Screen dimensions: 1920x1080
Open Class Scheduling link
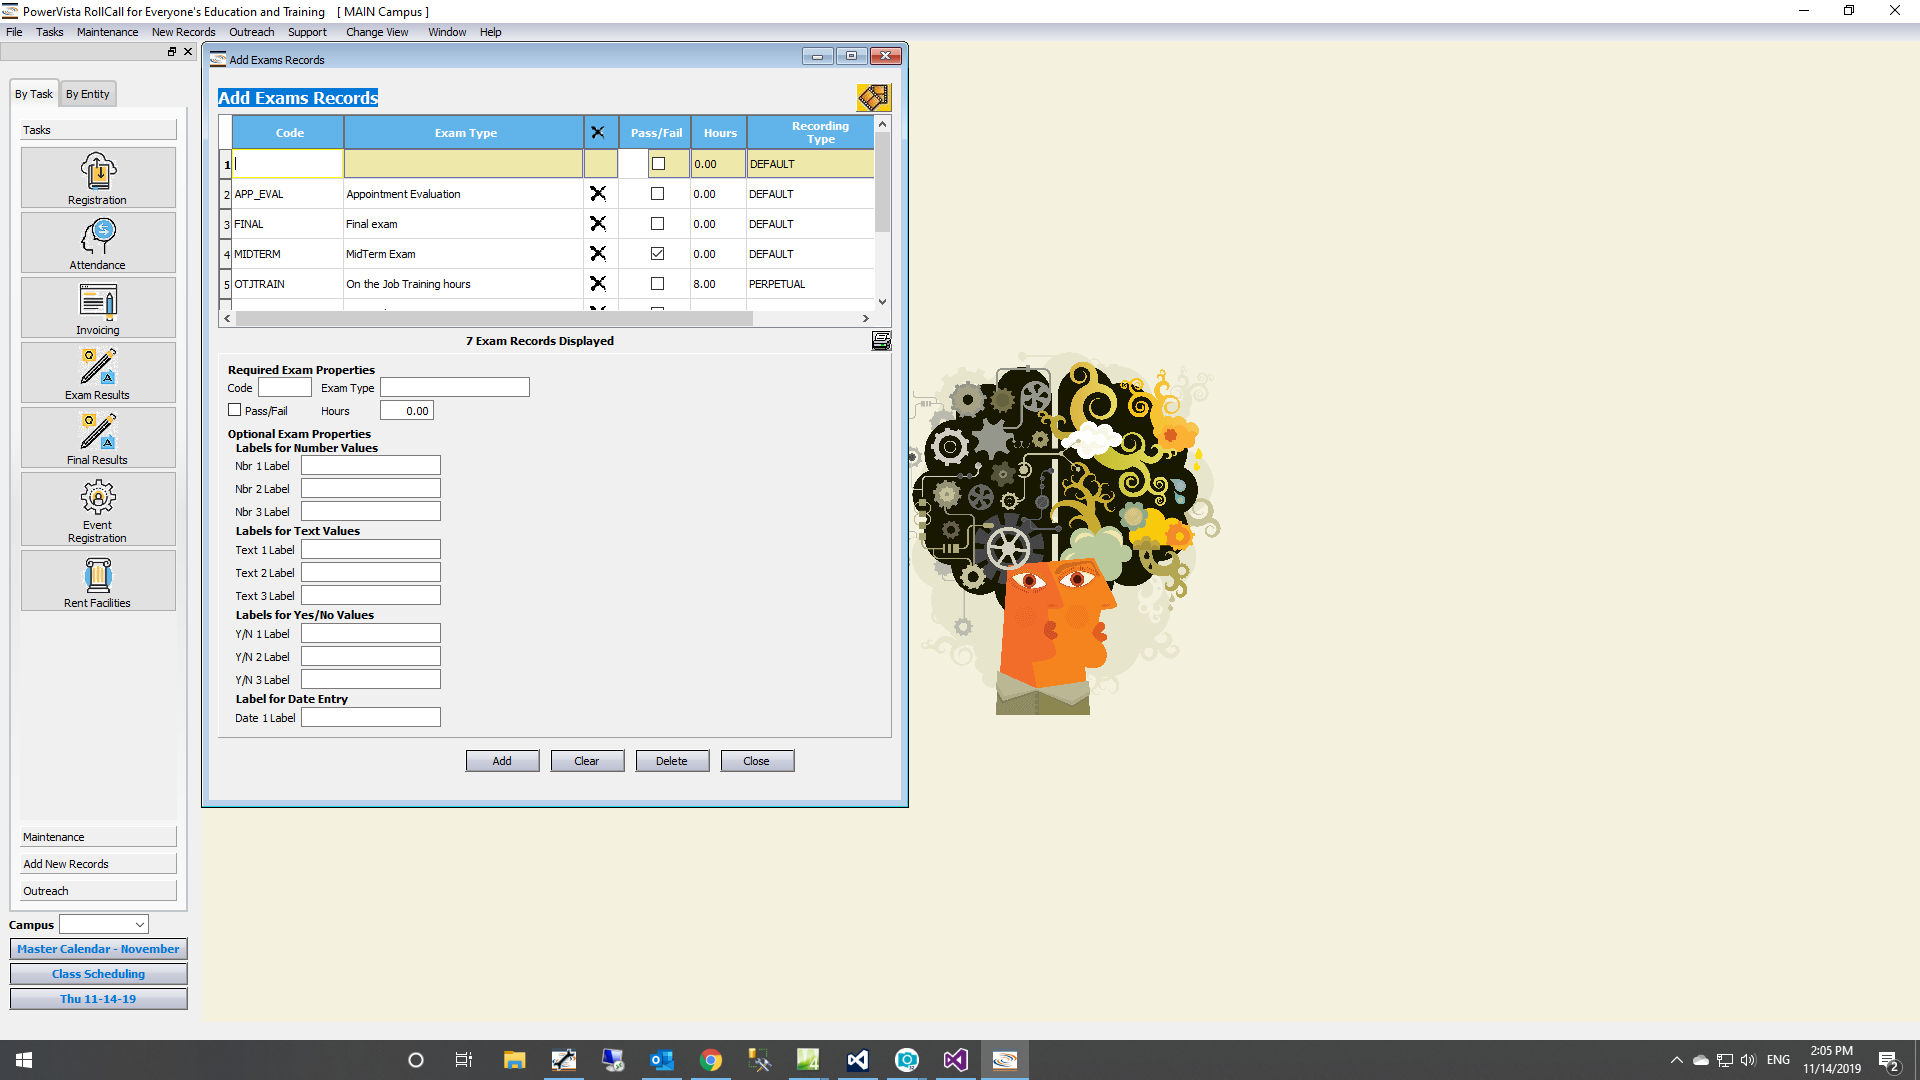pos(98,974)
